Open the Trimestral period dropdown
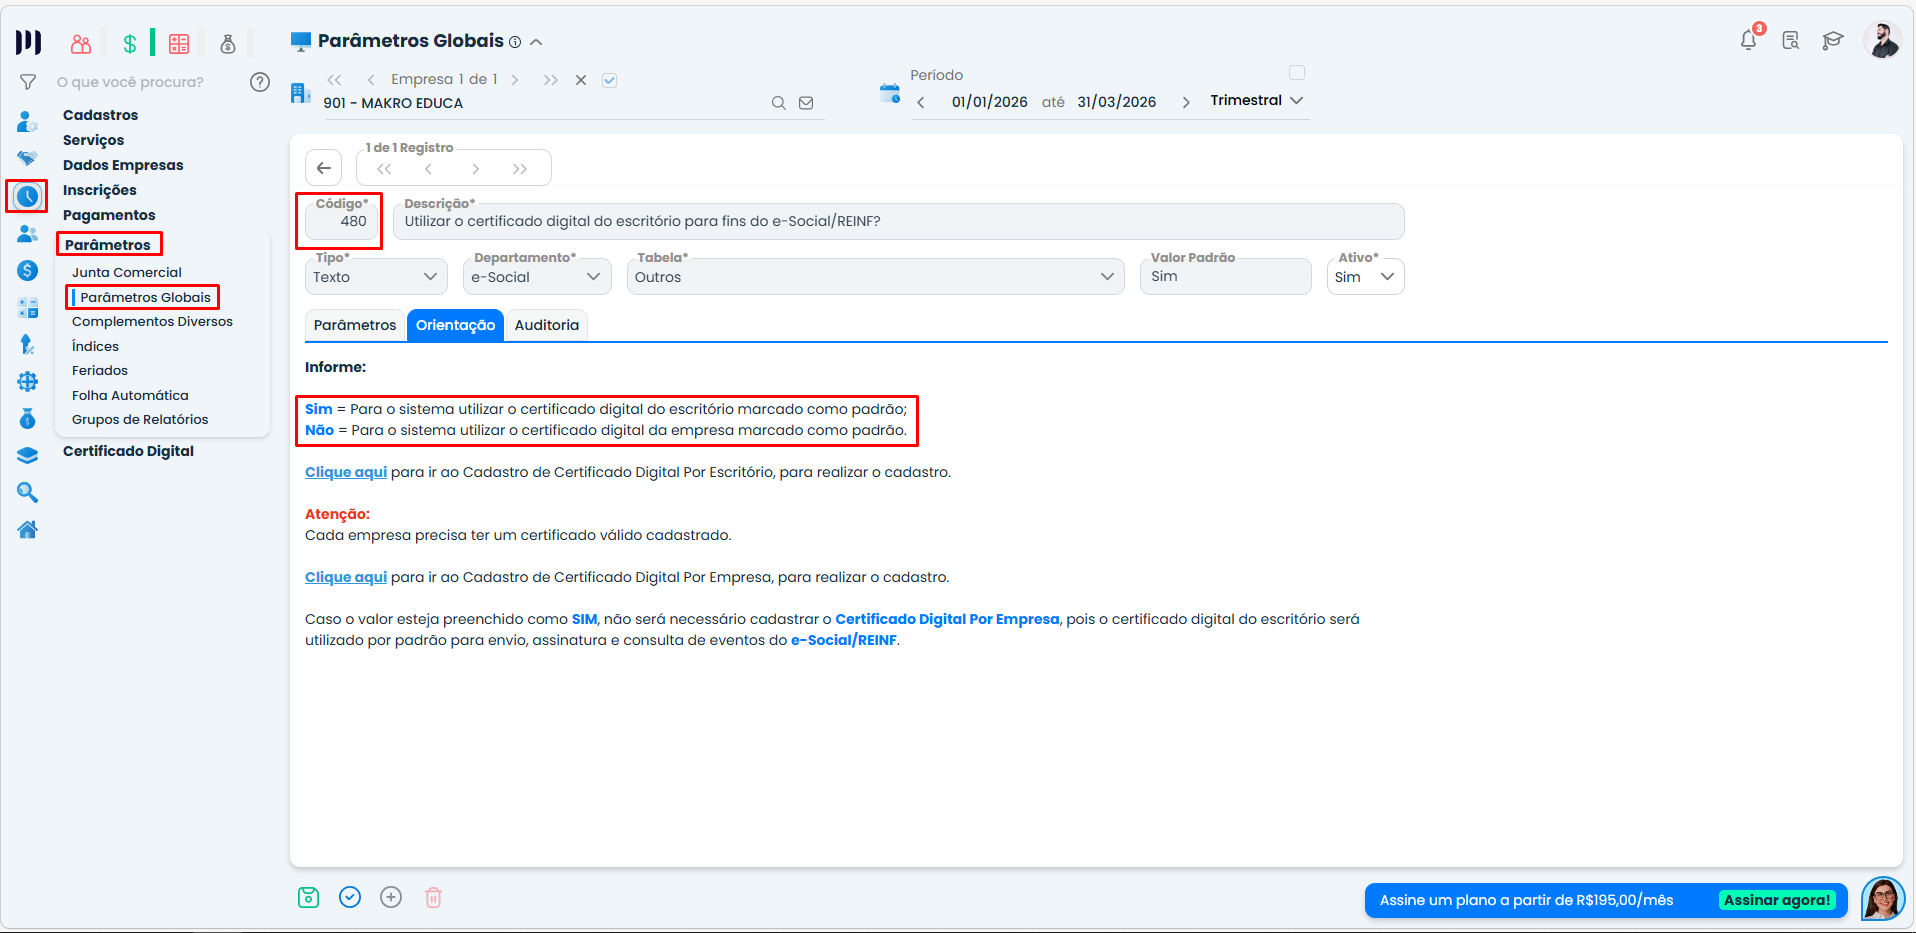 click(x=1257, y=101)
